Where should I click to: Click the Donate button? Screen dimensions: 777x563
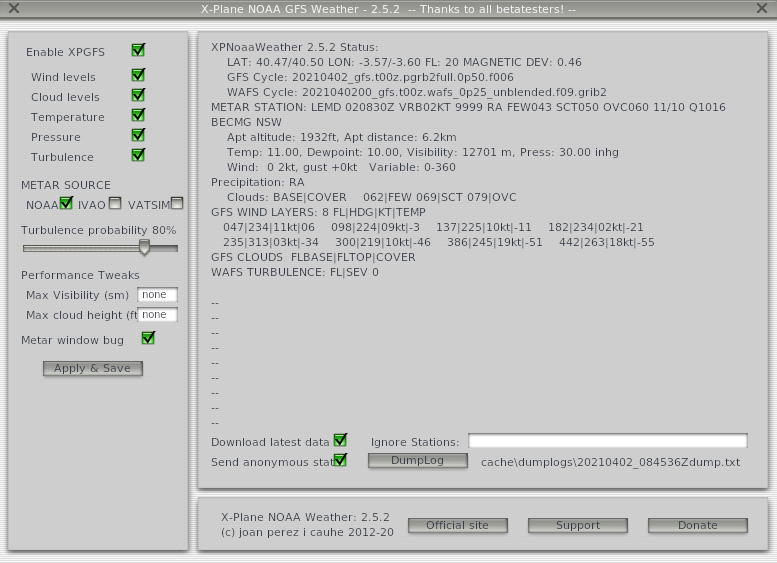tap(698, 525)
